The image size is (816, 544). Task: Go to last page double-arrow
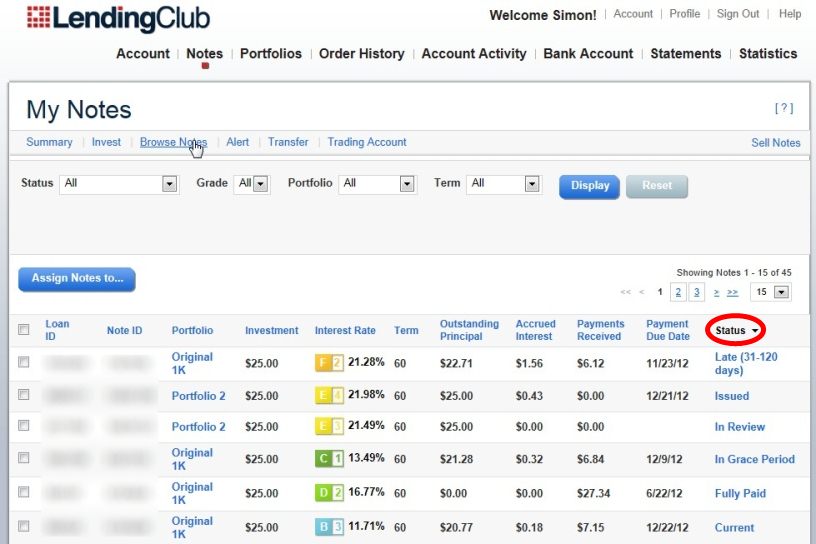[x=733, y=292]
